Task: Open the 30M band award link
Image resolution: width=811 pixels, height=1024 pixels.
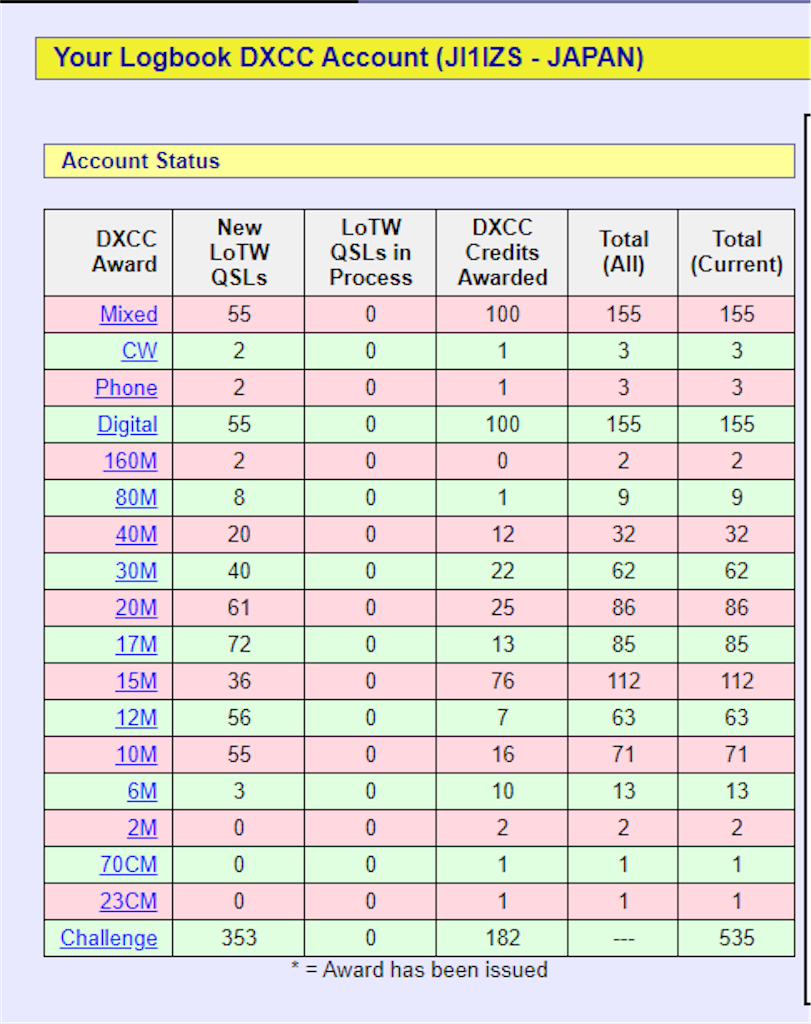Action: (x=136, y=571)
